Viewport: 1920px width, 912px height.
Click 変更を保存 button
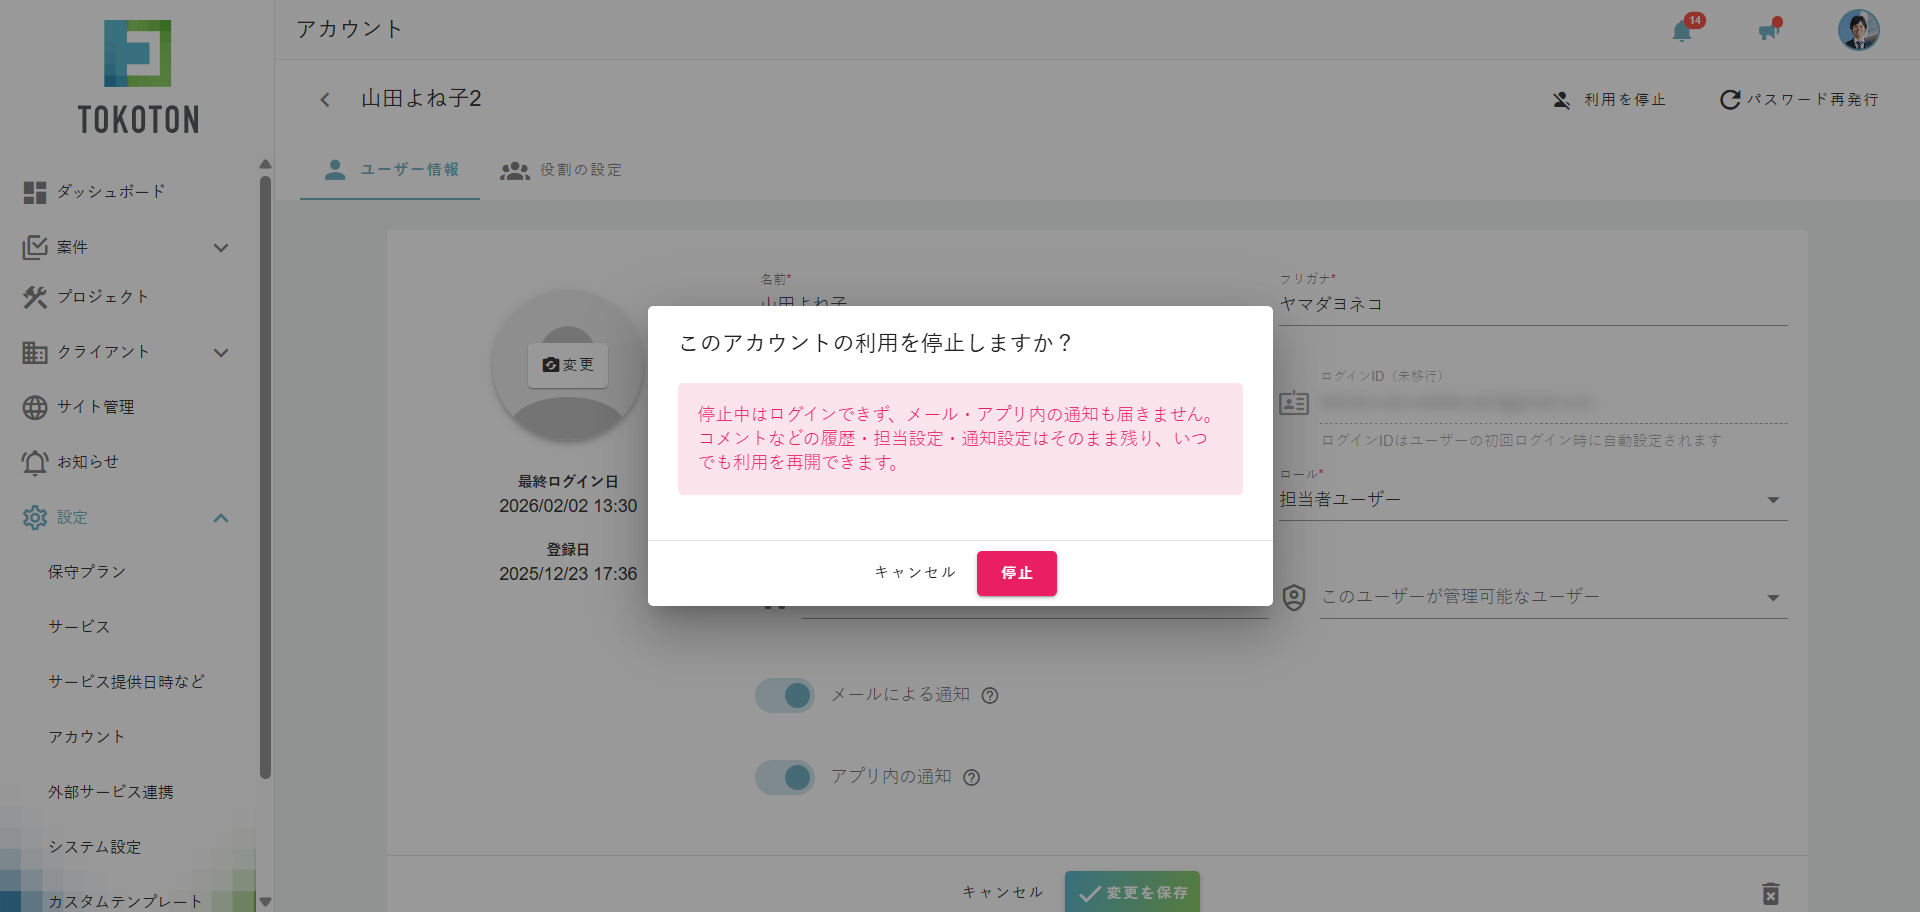(1132, 892)
